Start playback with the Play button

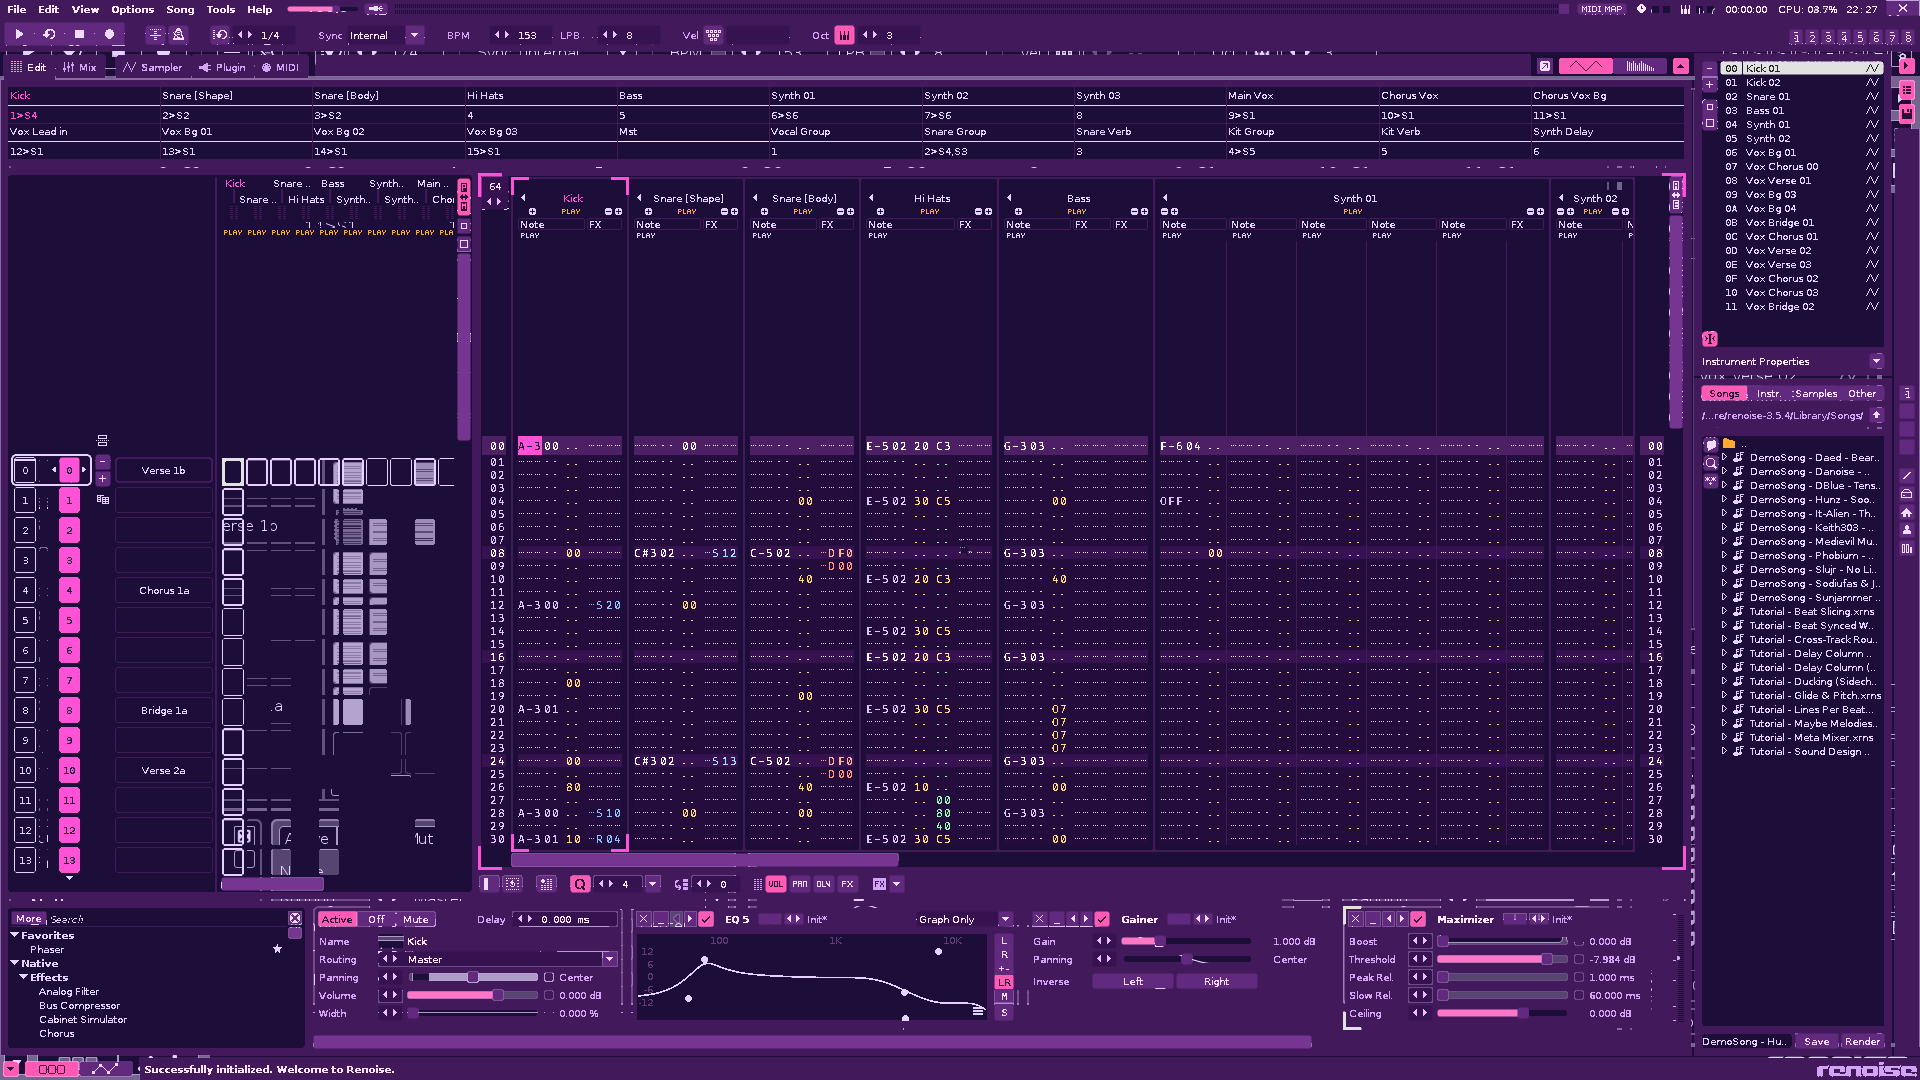19,34
